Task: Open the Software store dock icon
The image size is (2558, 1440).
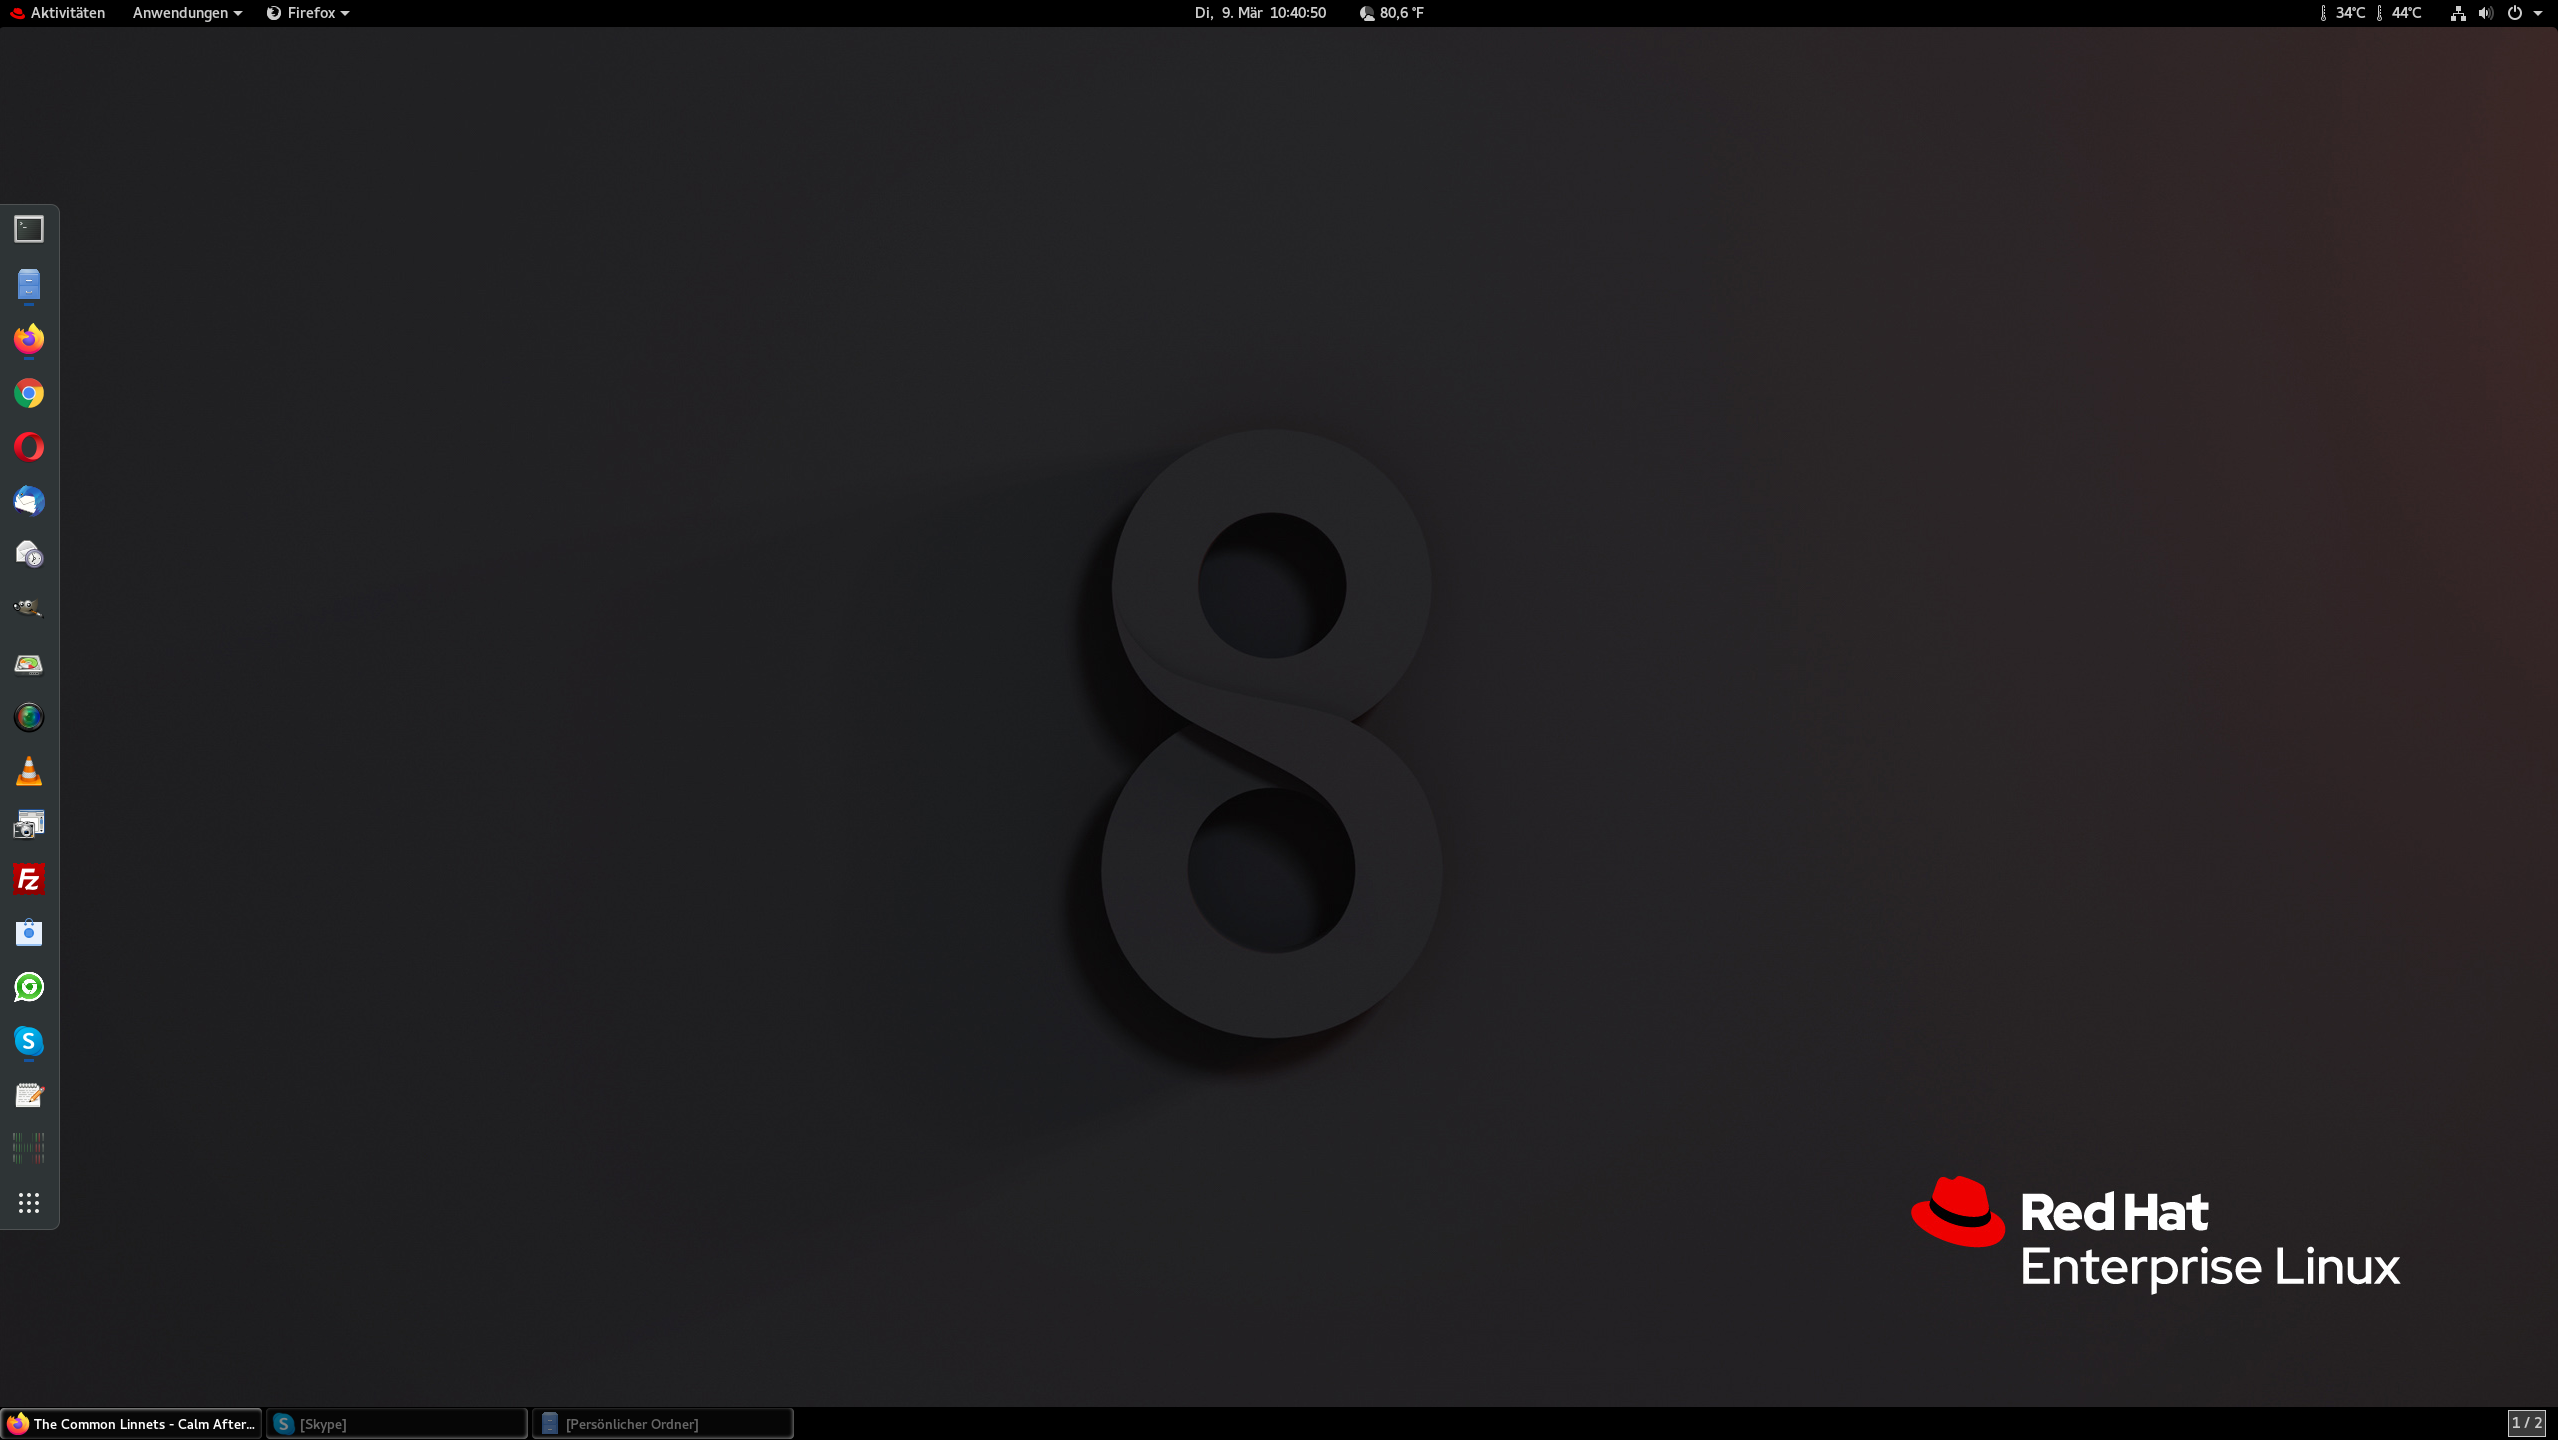Action: tap(29, 933)
